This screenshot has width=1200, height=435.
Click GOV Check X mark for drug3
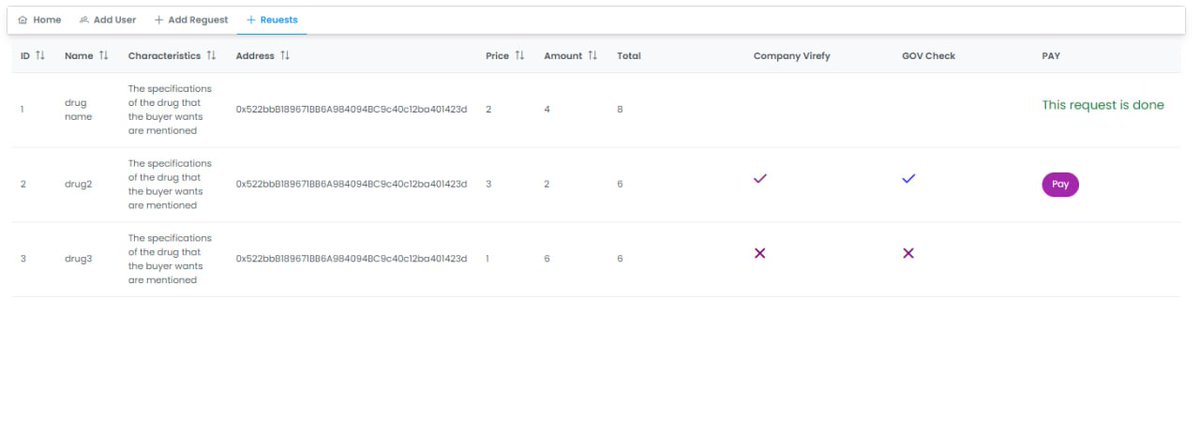point(908,253)
